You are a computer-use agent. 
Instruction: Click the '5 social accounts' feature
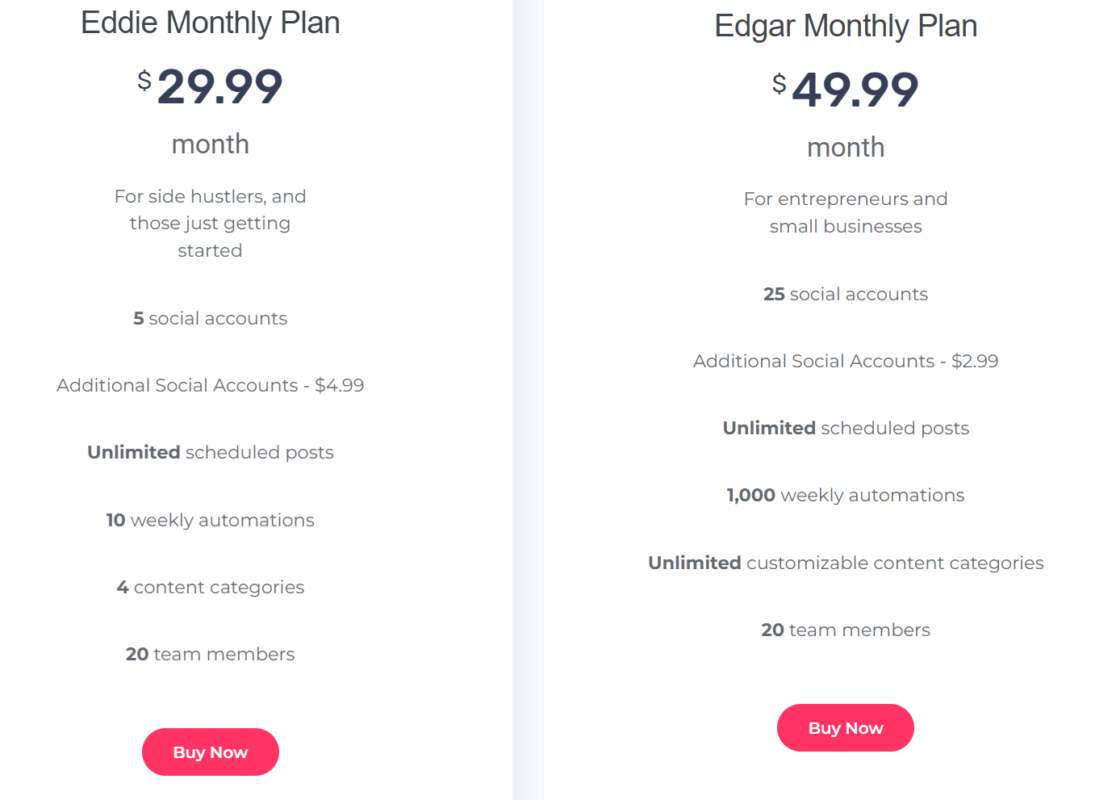[210, 318]
